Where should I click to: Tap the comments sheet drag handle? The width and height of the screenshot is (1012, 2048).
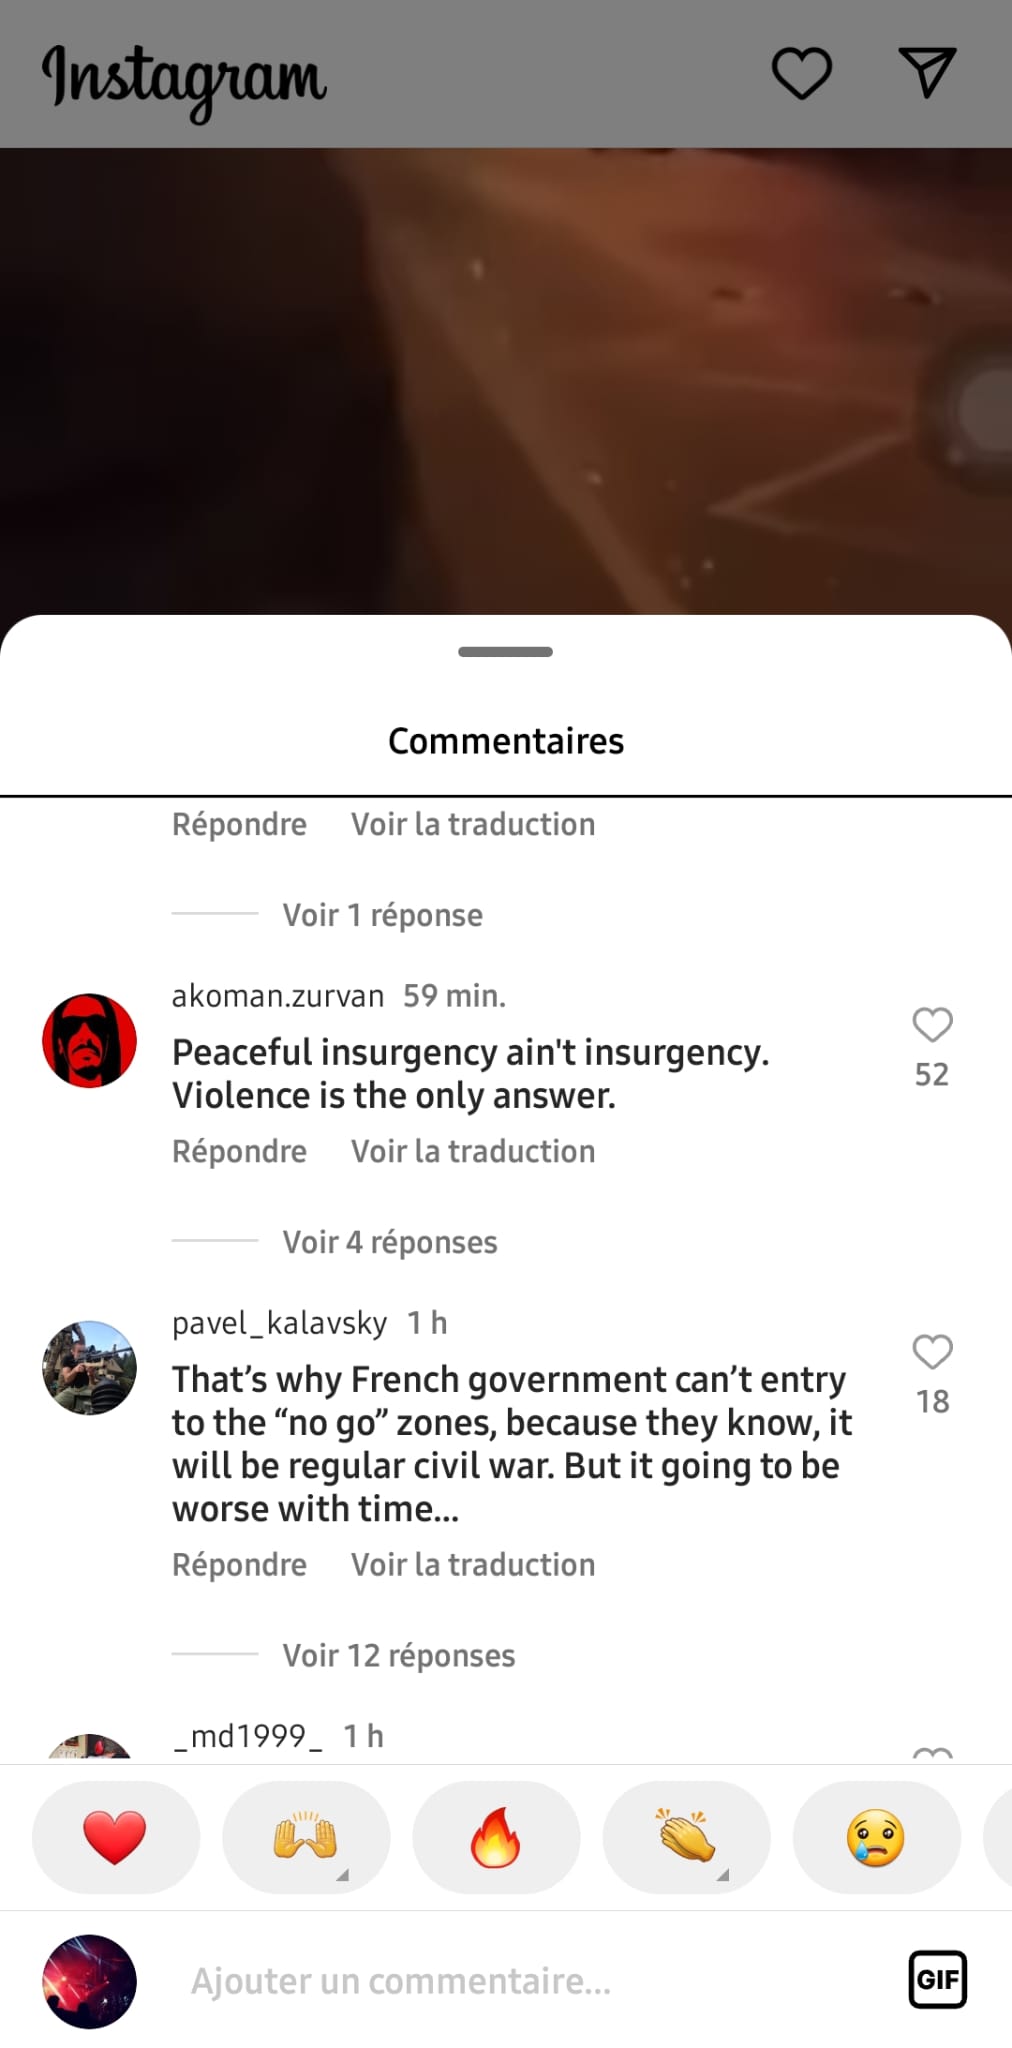pyautogui.click(x=505, y=652)
